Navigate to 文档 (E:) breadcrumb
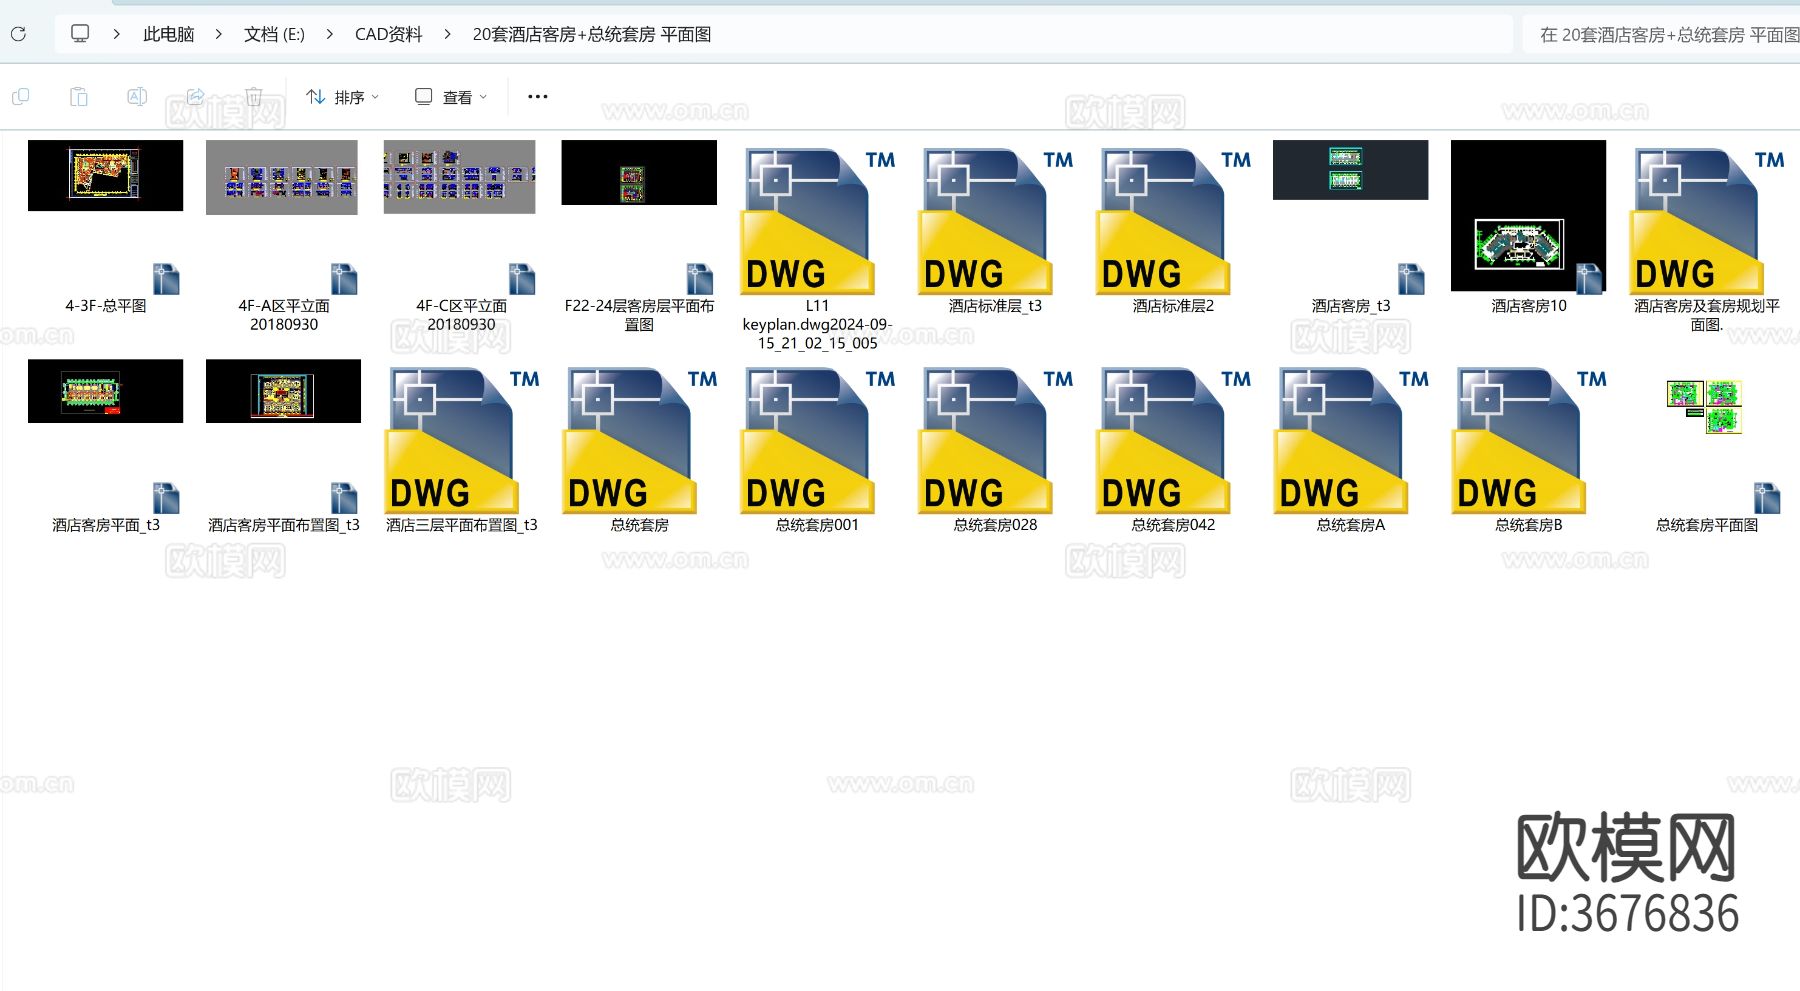Screen dimensions: 1800x991 point(274,34)
